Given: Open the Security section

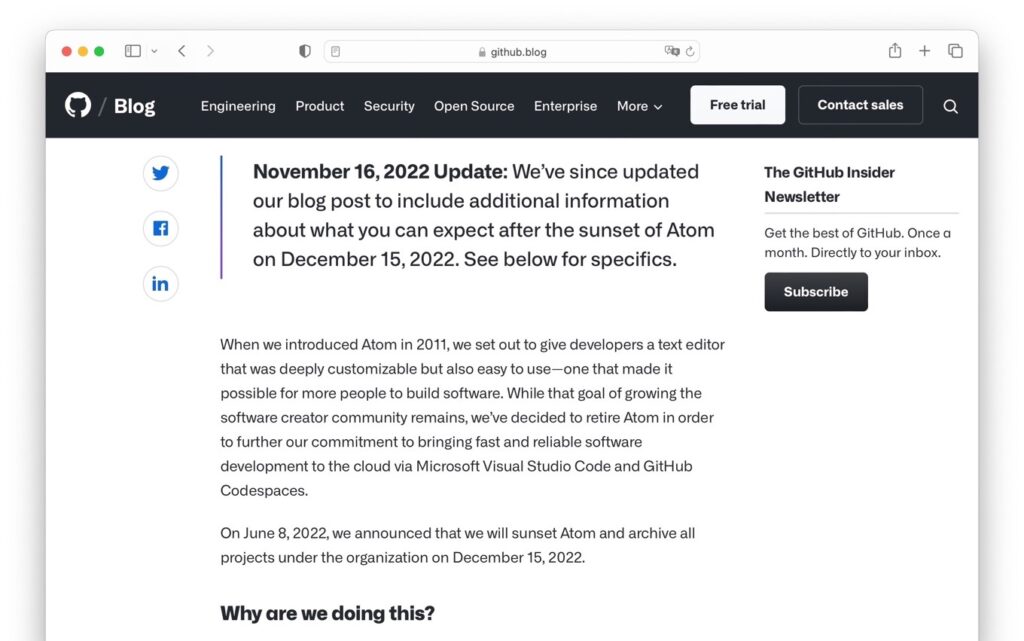Looking at the screenshot, I should click(389, 106).
